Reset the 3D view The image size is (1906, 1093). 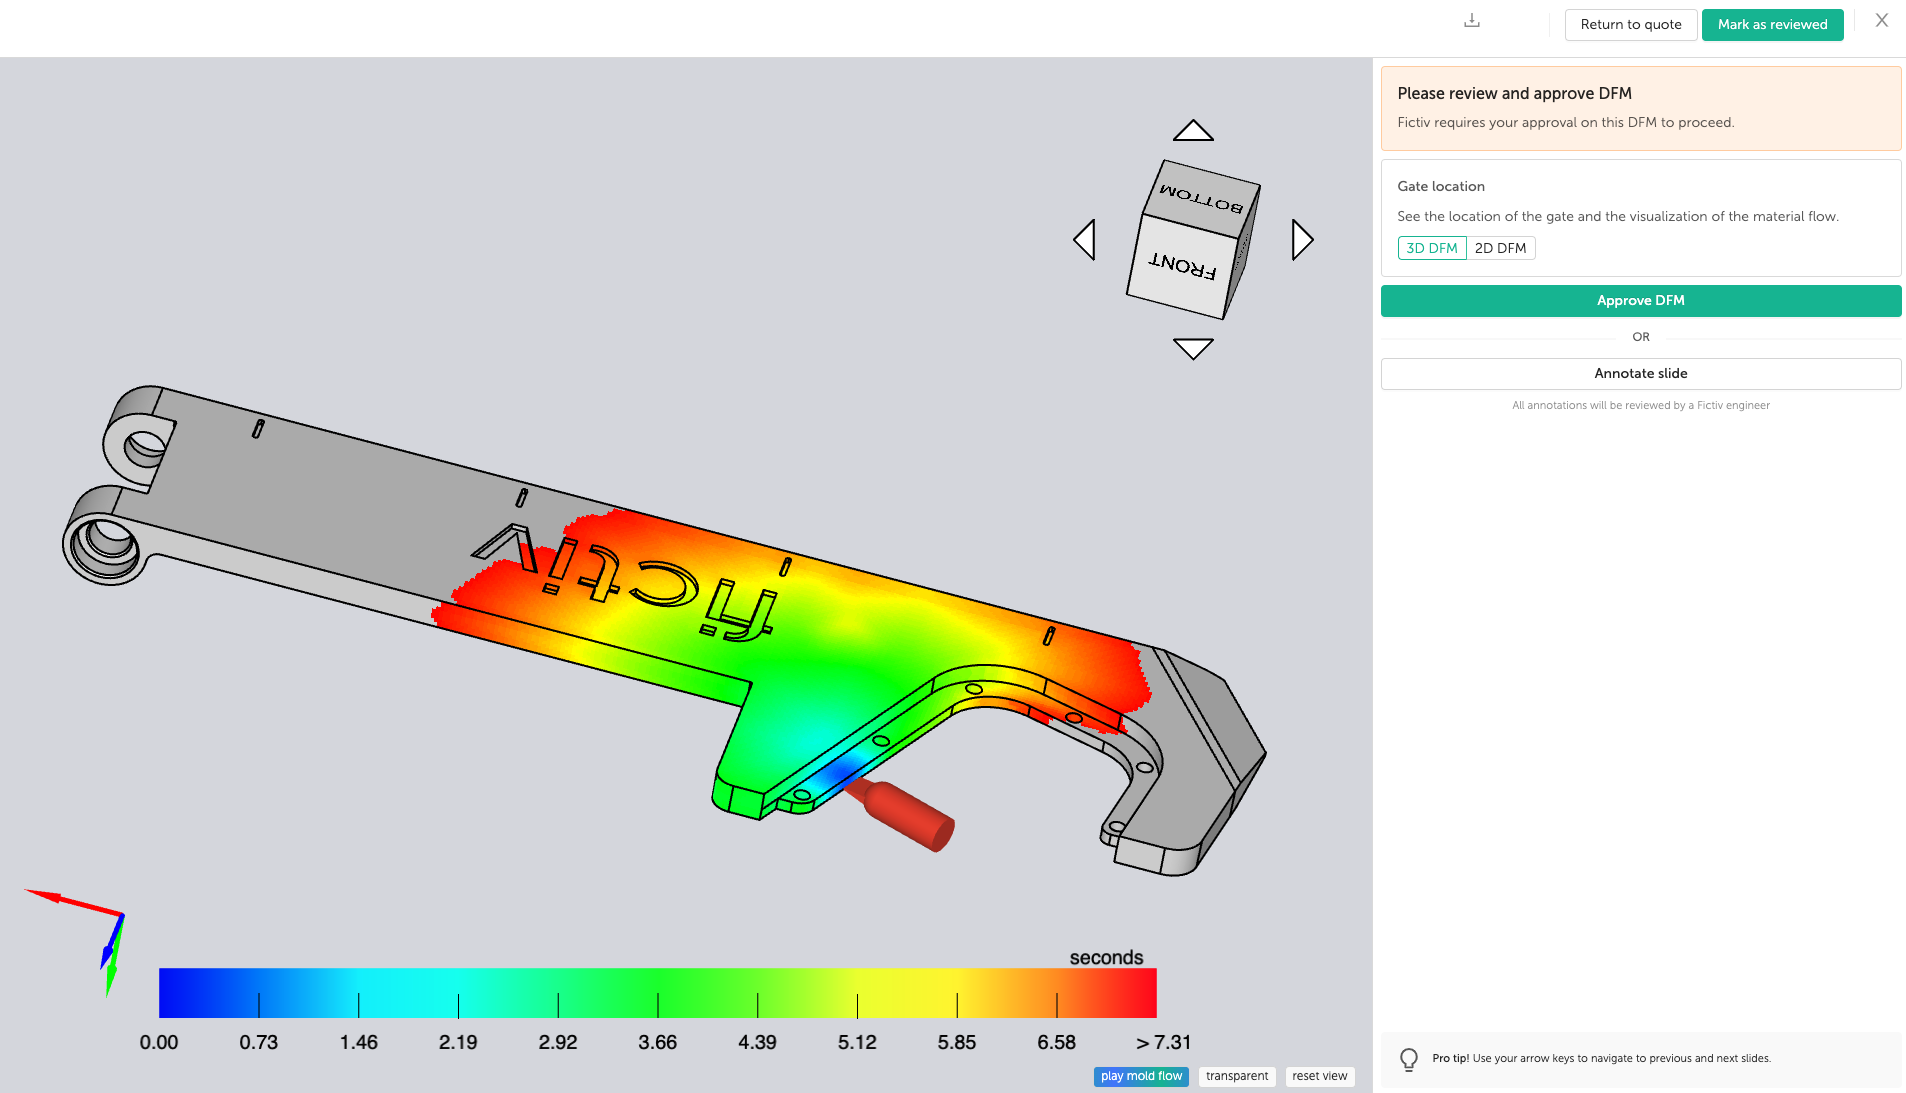pyautogui.click(x=1319, y=1076)
